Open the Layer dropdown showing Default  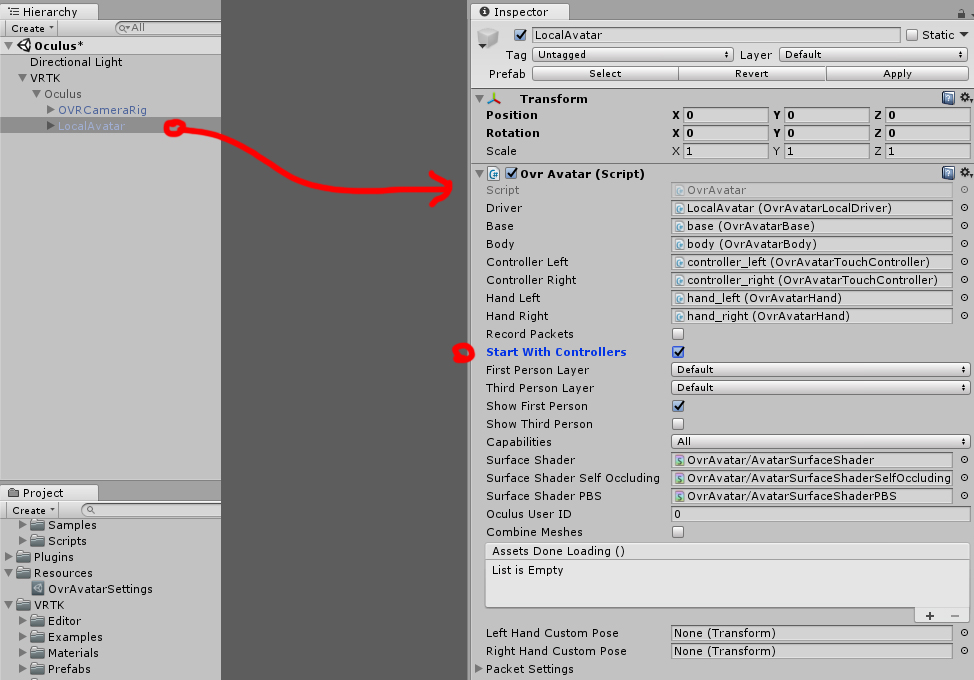[874, 55]
